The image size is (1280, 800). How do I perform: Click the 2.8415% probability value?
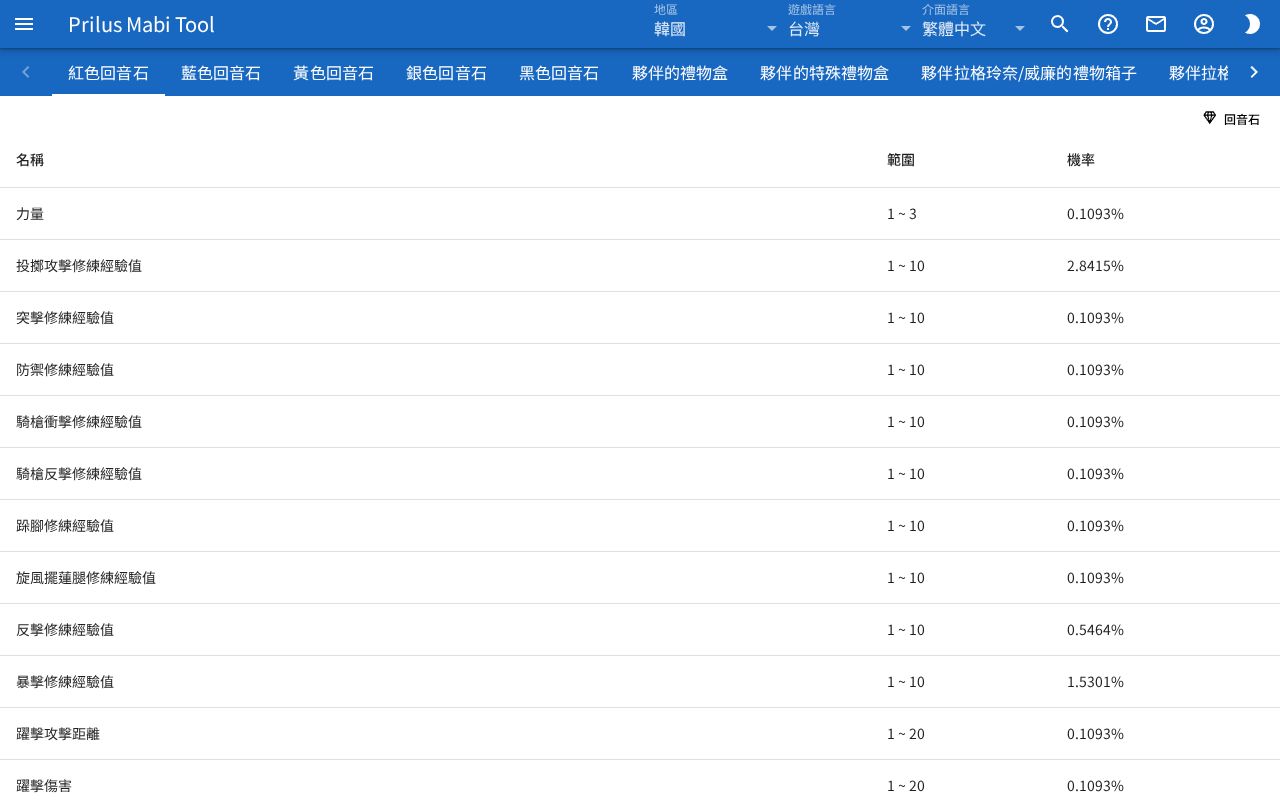(x=1095, y=266)
